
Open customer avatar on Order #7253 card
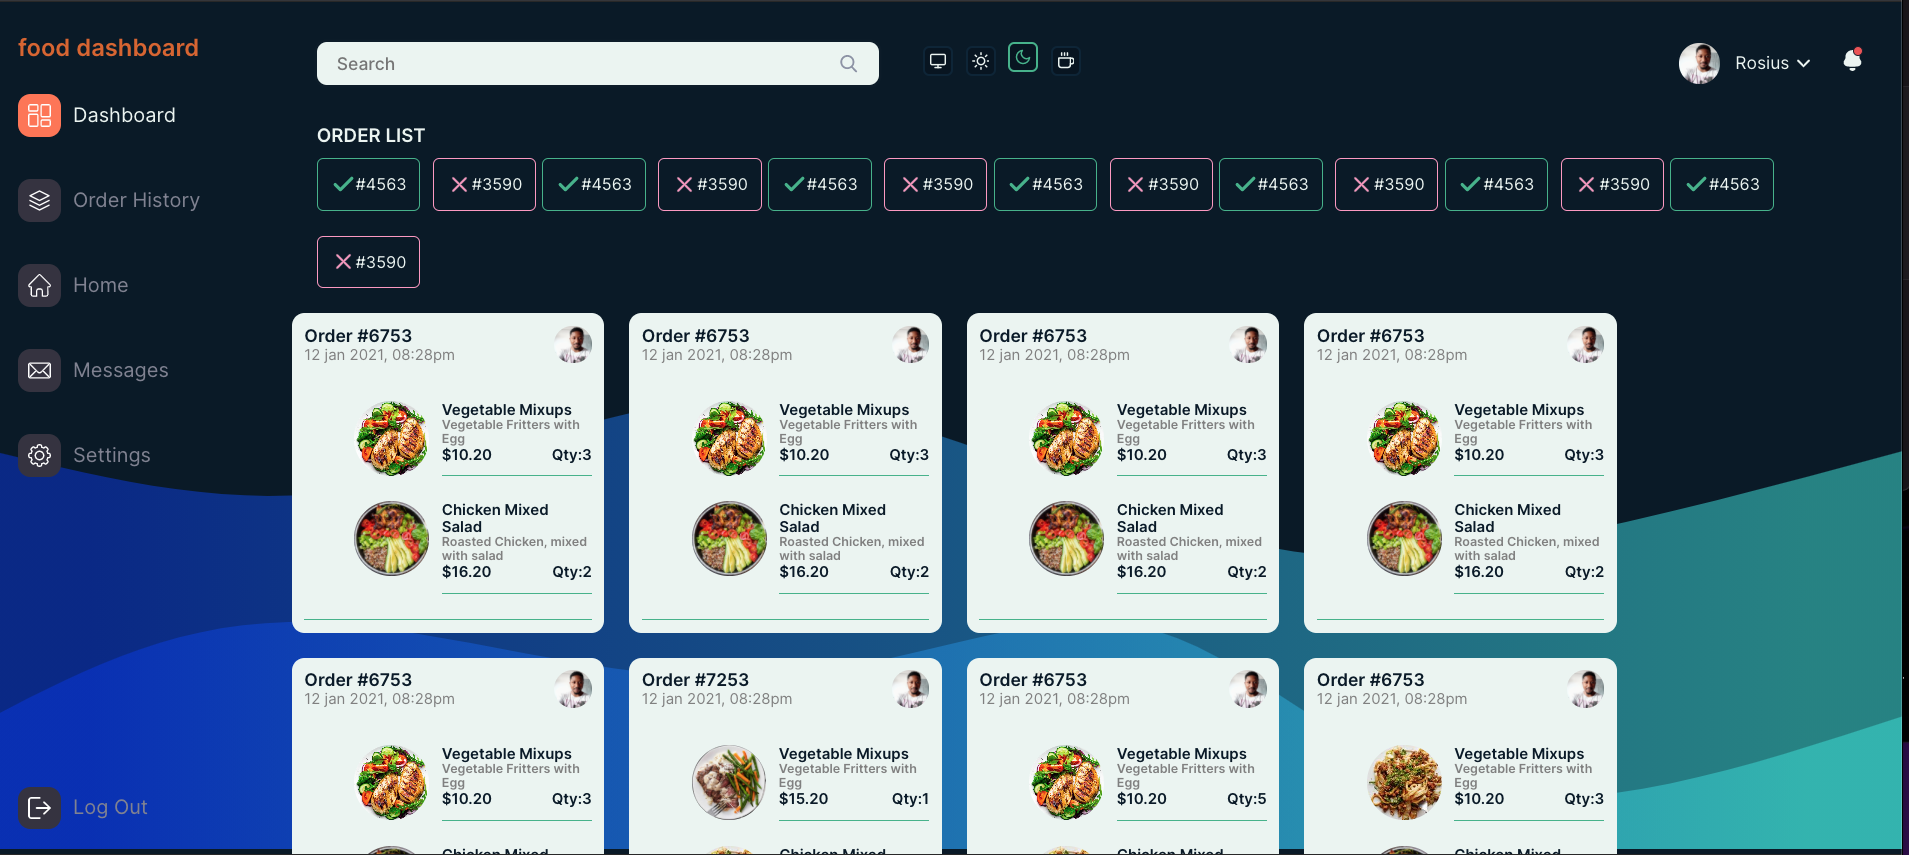[x=910, y=689]
